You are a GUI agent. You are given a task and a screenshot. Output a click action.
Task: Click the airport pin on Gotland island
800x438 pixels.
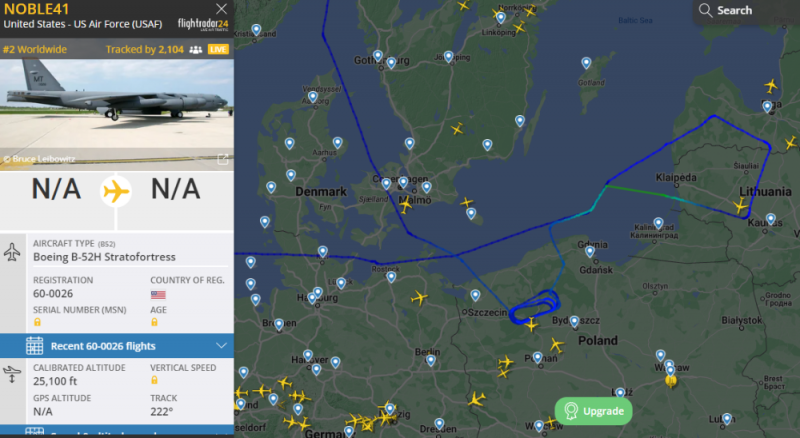587,63
